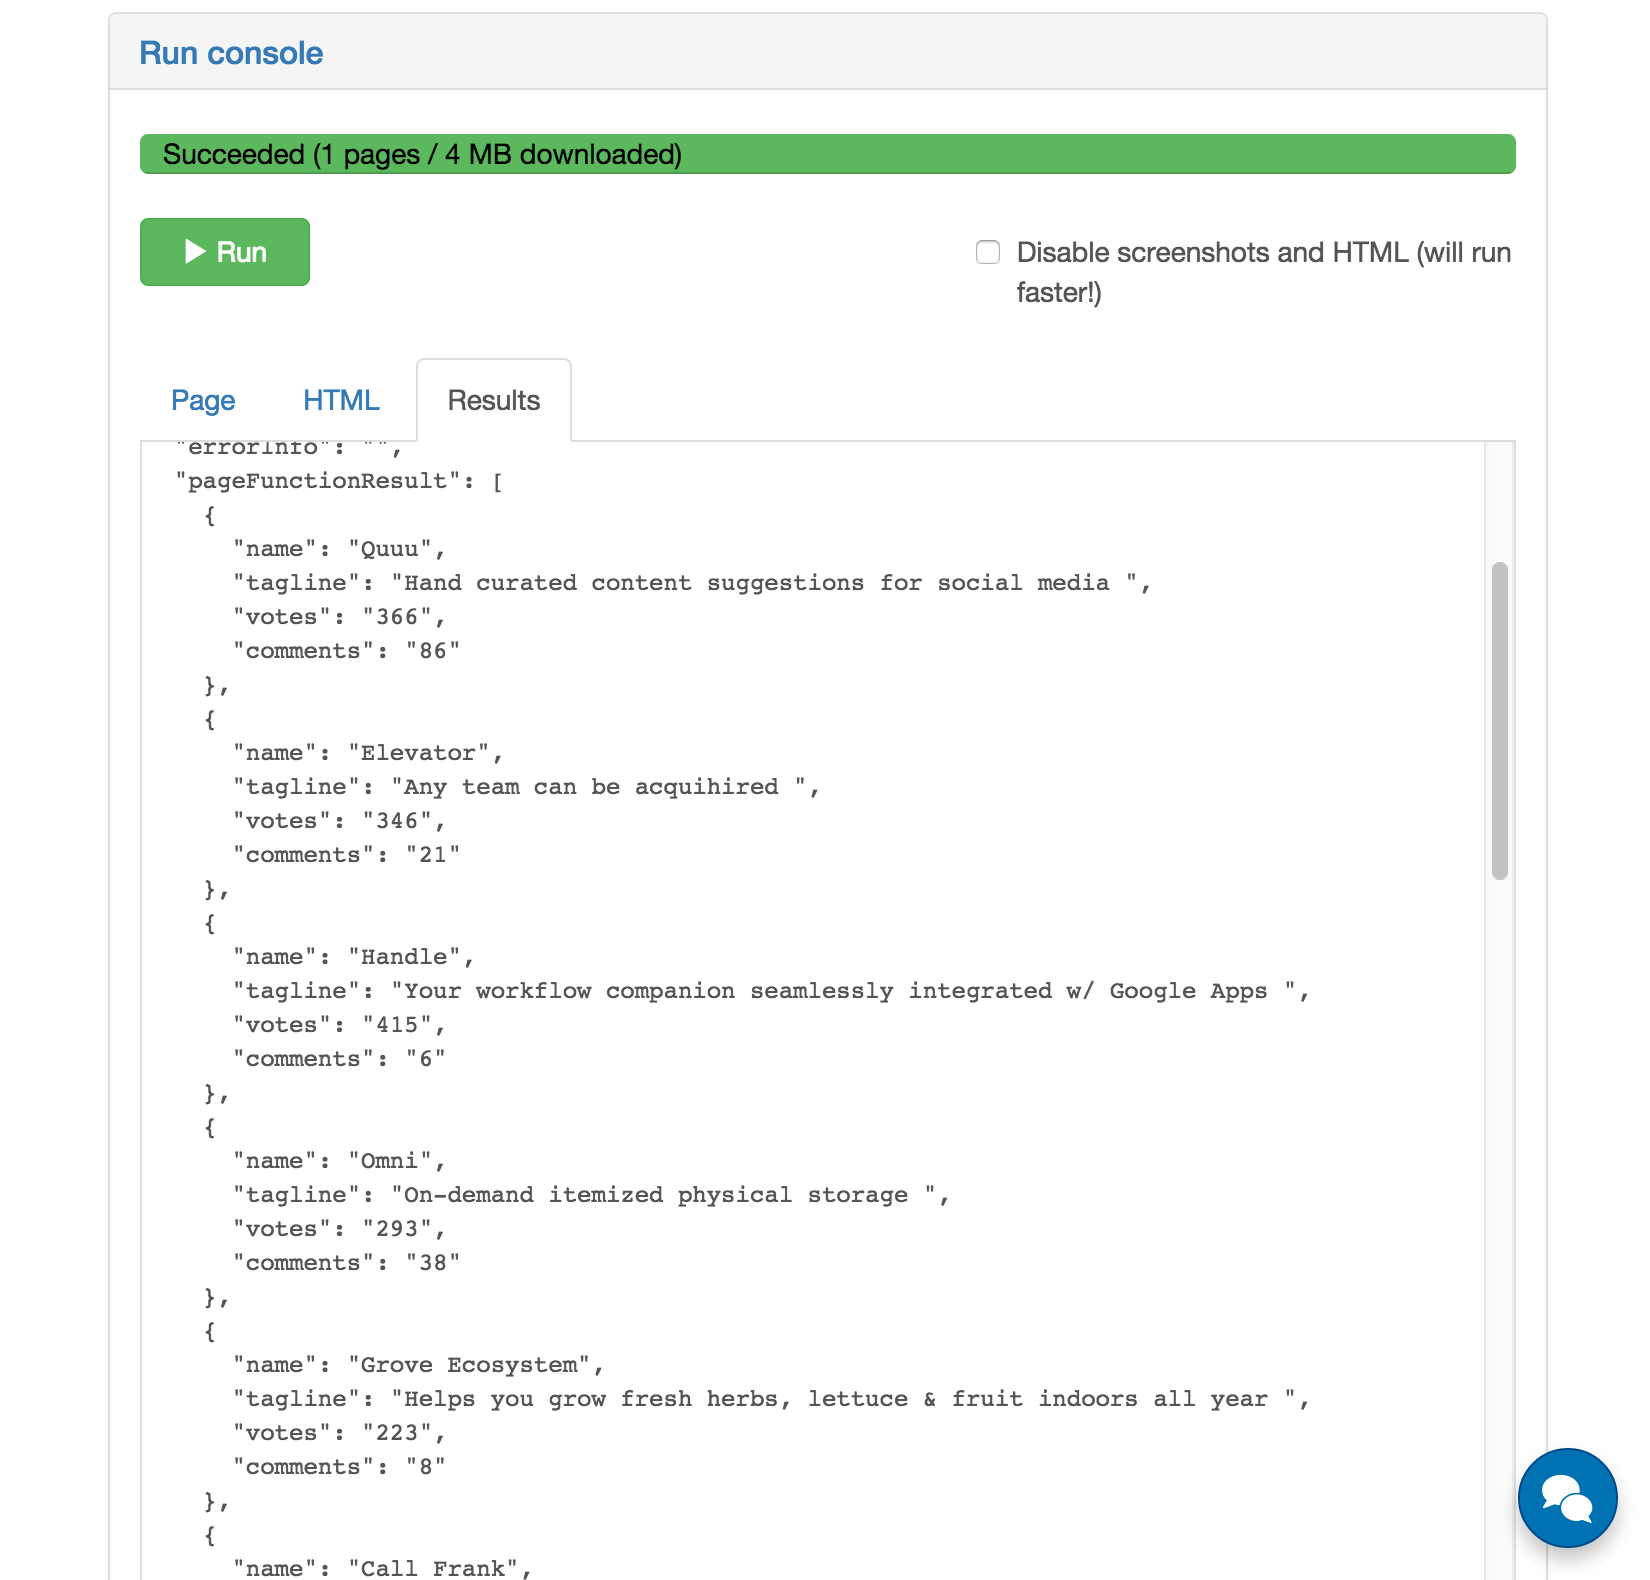Click the name value "Grove Ecosystem"
Viewport: 1650px width, 1580px height.
[468, 1365]
